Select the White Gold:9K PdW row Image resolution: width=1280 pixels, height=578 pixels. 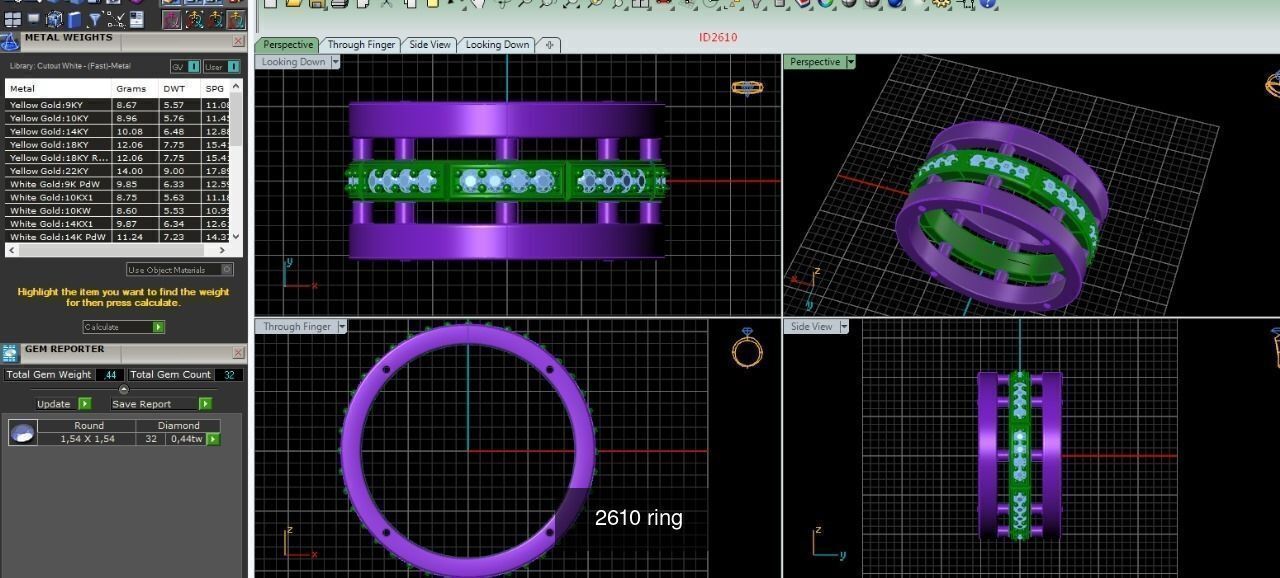point(118,184)
